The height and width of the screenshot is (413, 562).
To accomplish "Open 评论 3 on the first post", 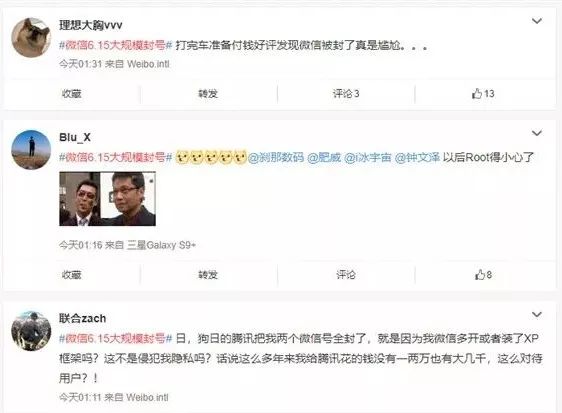I will pos(346,94).
